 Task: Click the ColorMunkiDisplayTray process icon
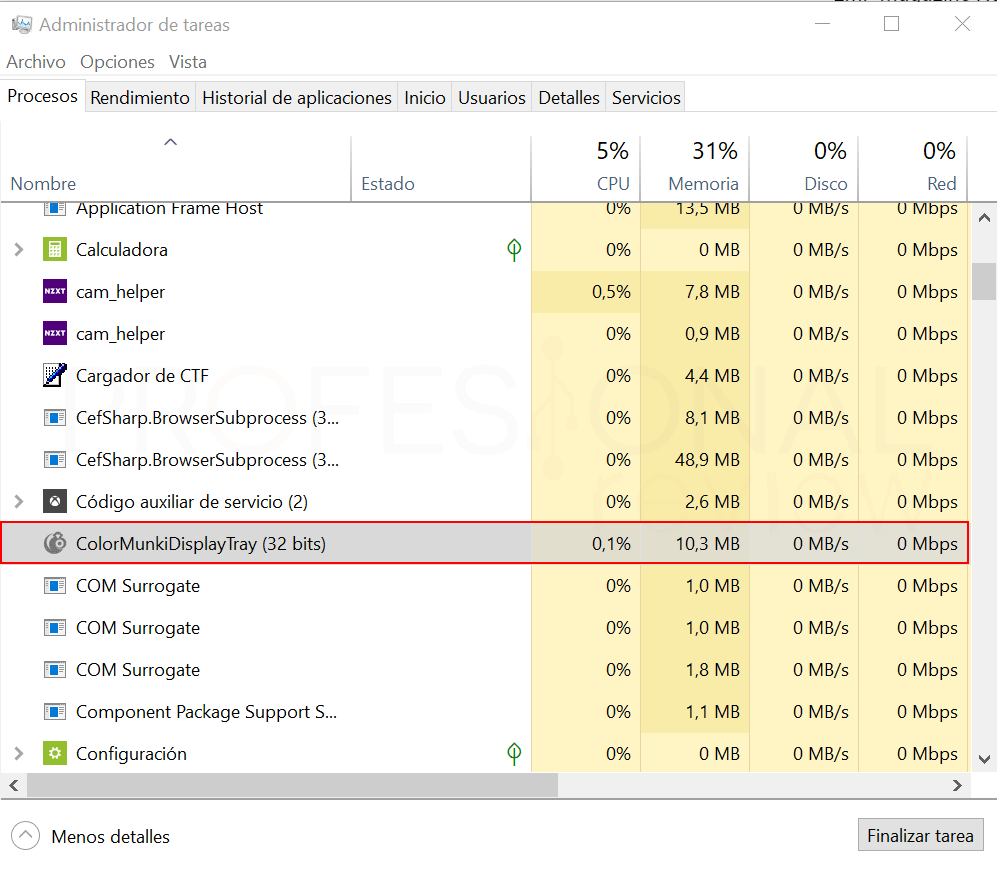[x=55, y=544]
